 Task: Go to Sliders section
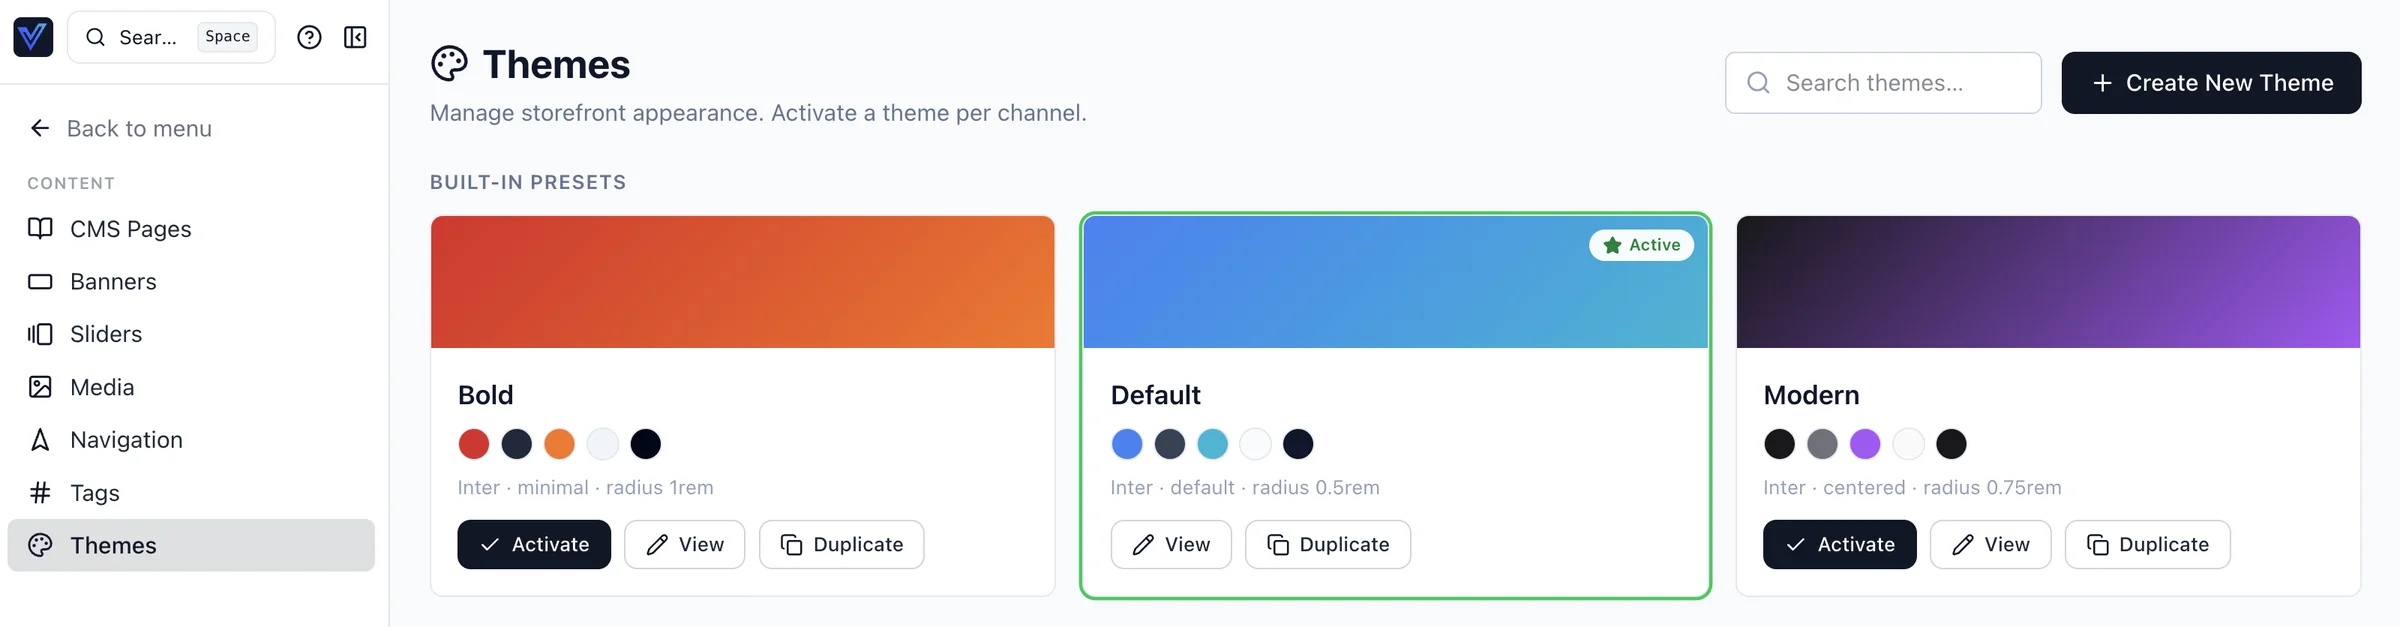(106, 334)
